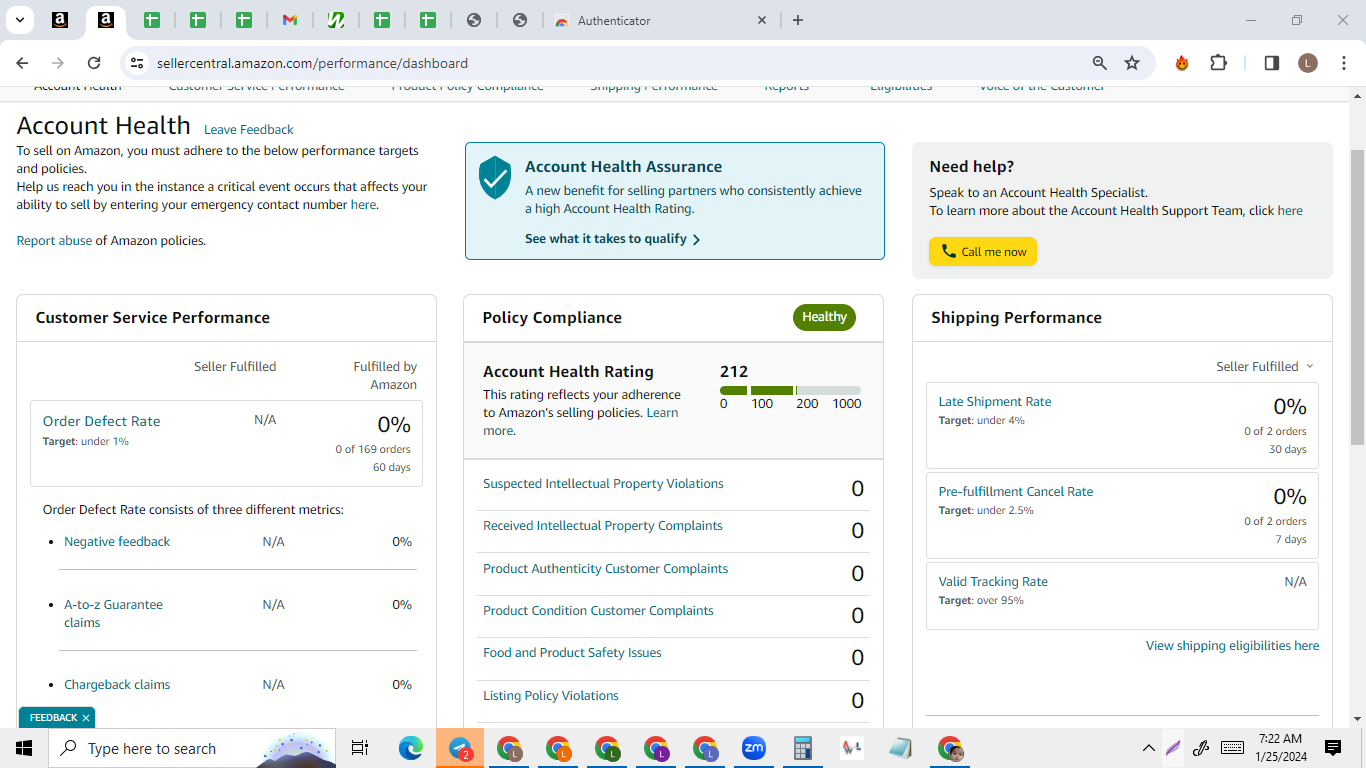This screenshot has width=1366, height=768.
Task: Show hidden system tray icons
Action: (1149, 748)
